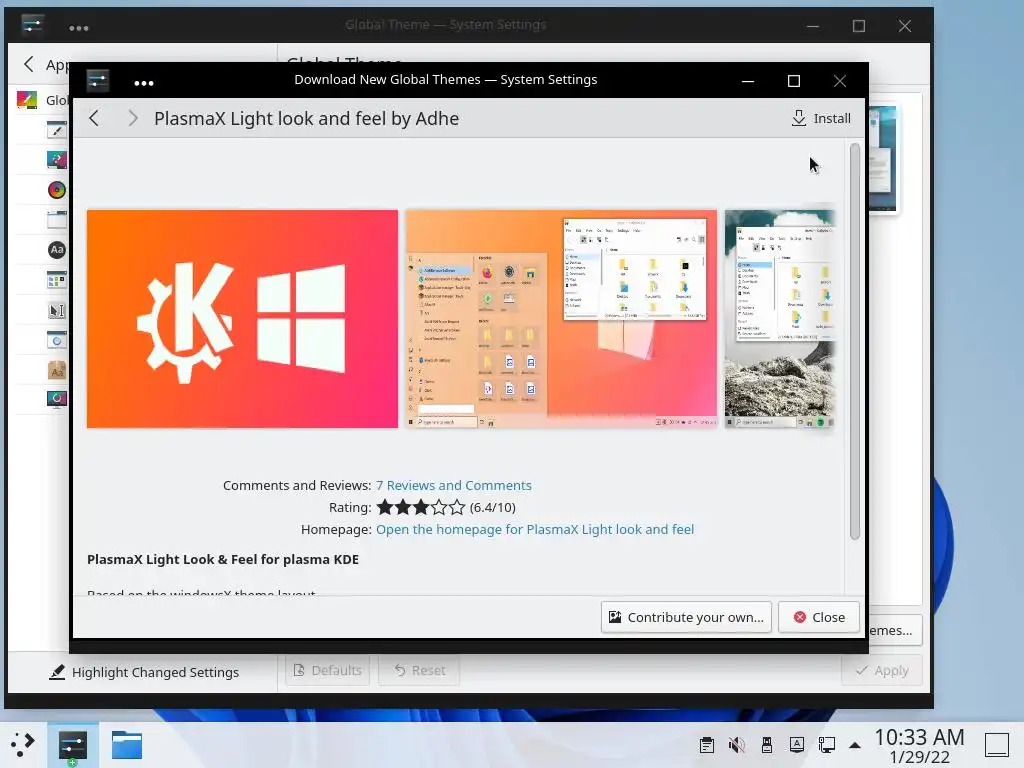The image size is (1024, 768).
Task: Install the PlasmaX Light theme
Action: click(x=821, y=118)
